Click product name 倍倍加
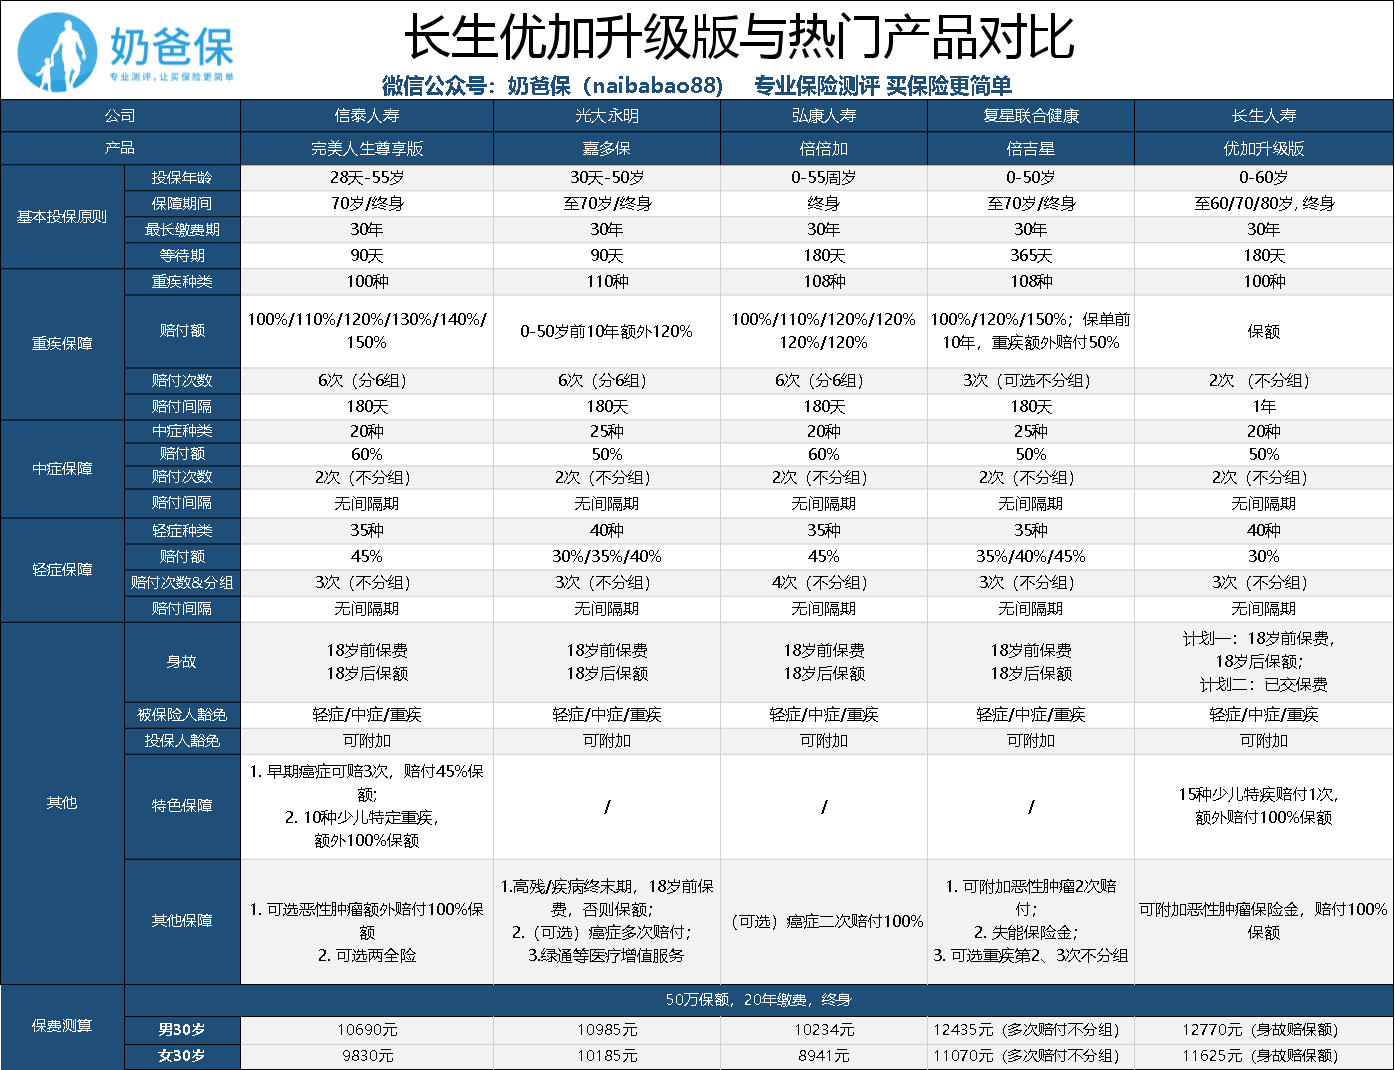1395x1070 pixels. pyautogui.click(x=824, y=148)
